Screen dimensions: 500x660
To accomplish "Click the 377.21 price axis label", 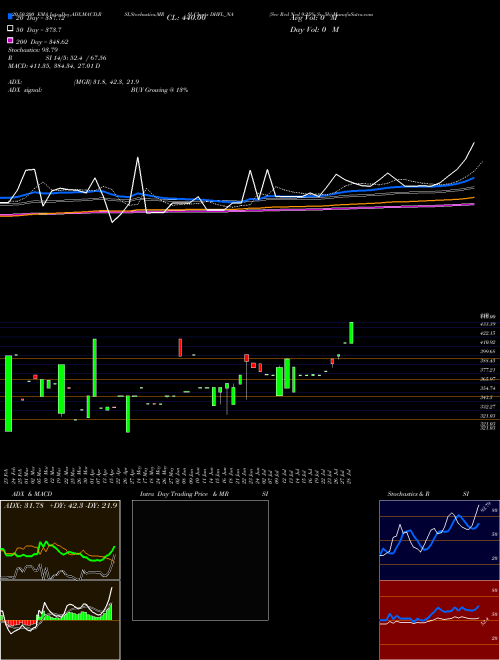I will (488, 370).
